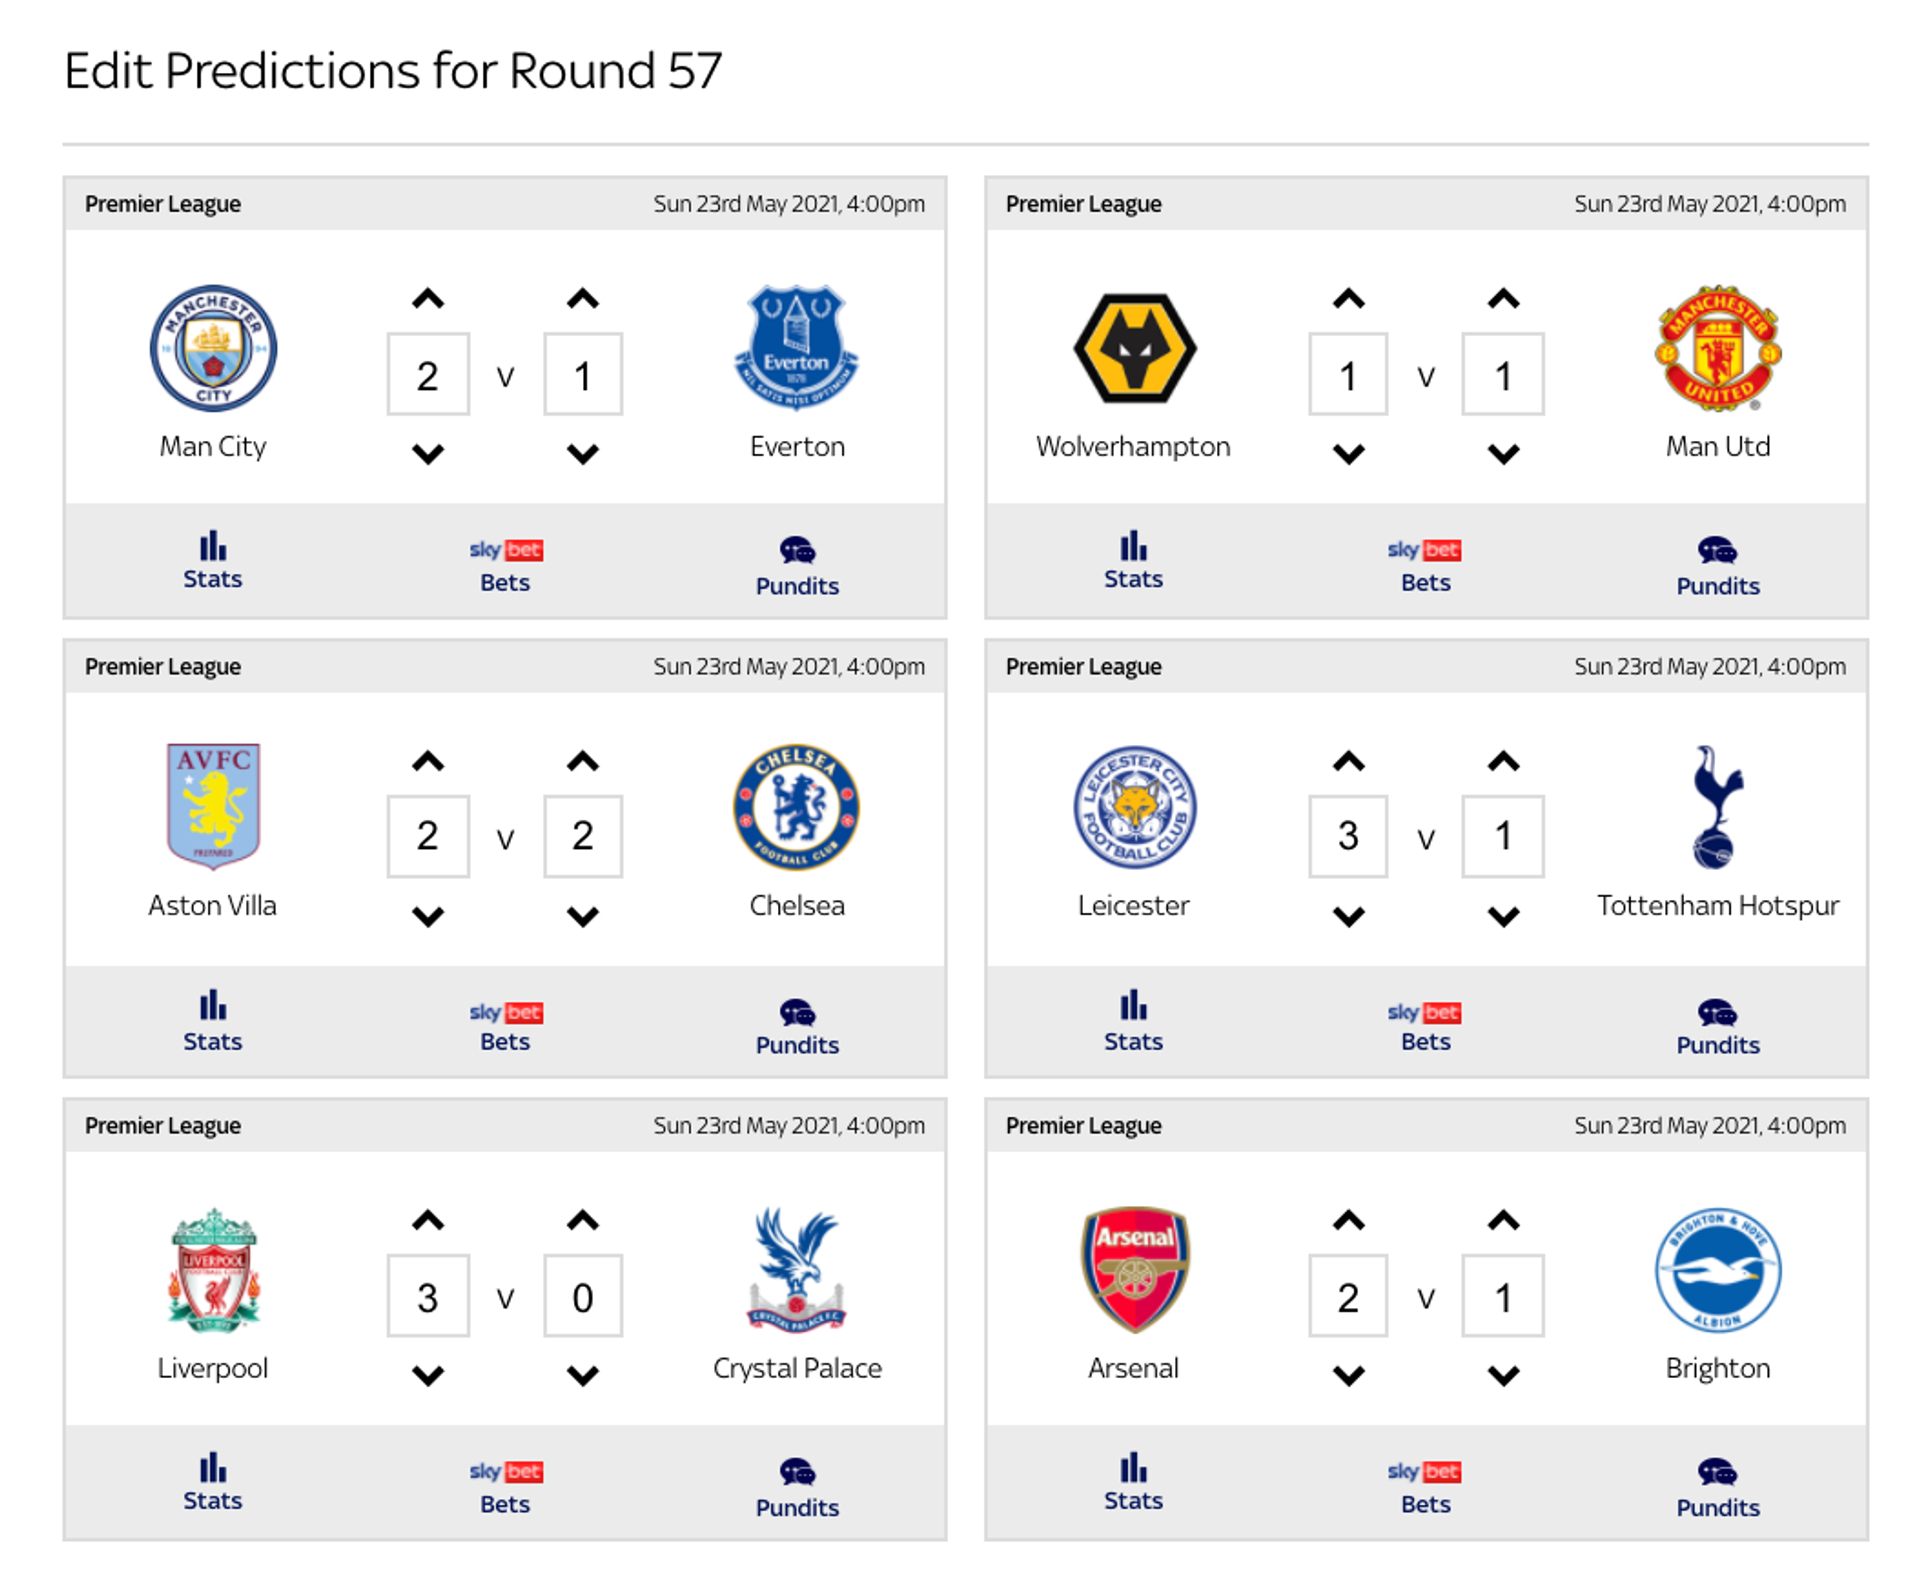The image size is (1920, 1596).
Task: View Stats for Aston Villa v Chelsea
Action: click(212, 1021)
